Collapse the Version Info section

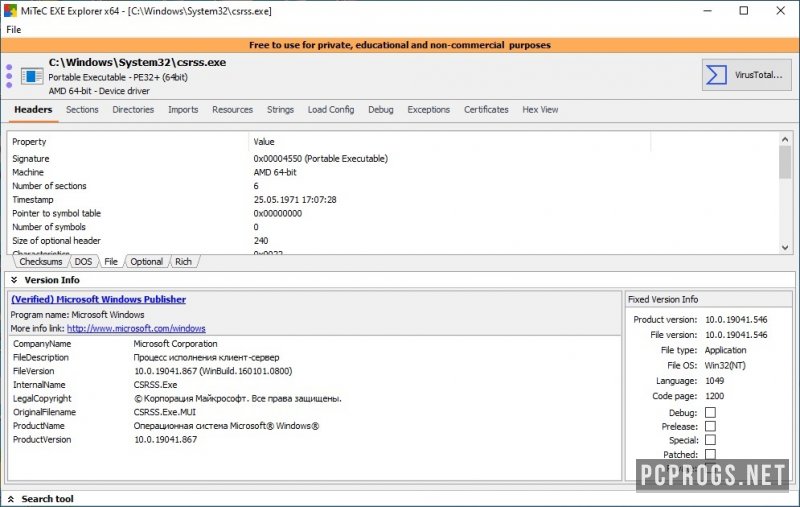[12, 280]
